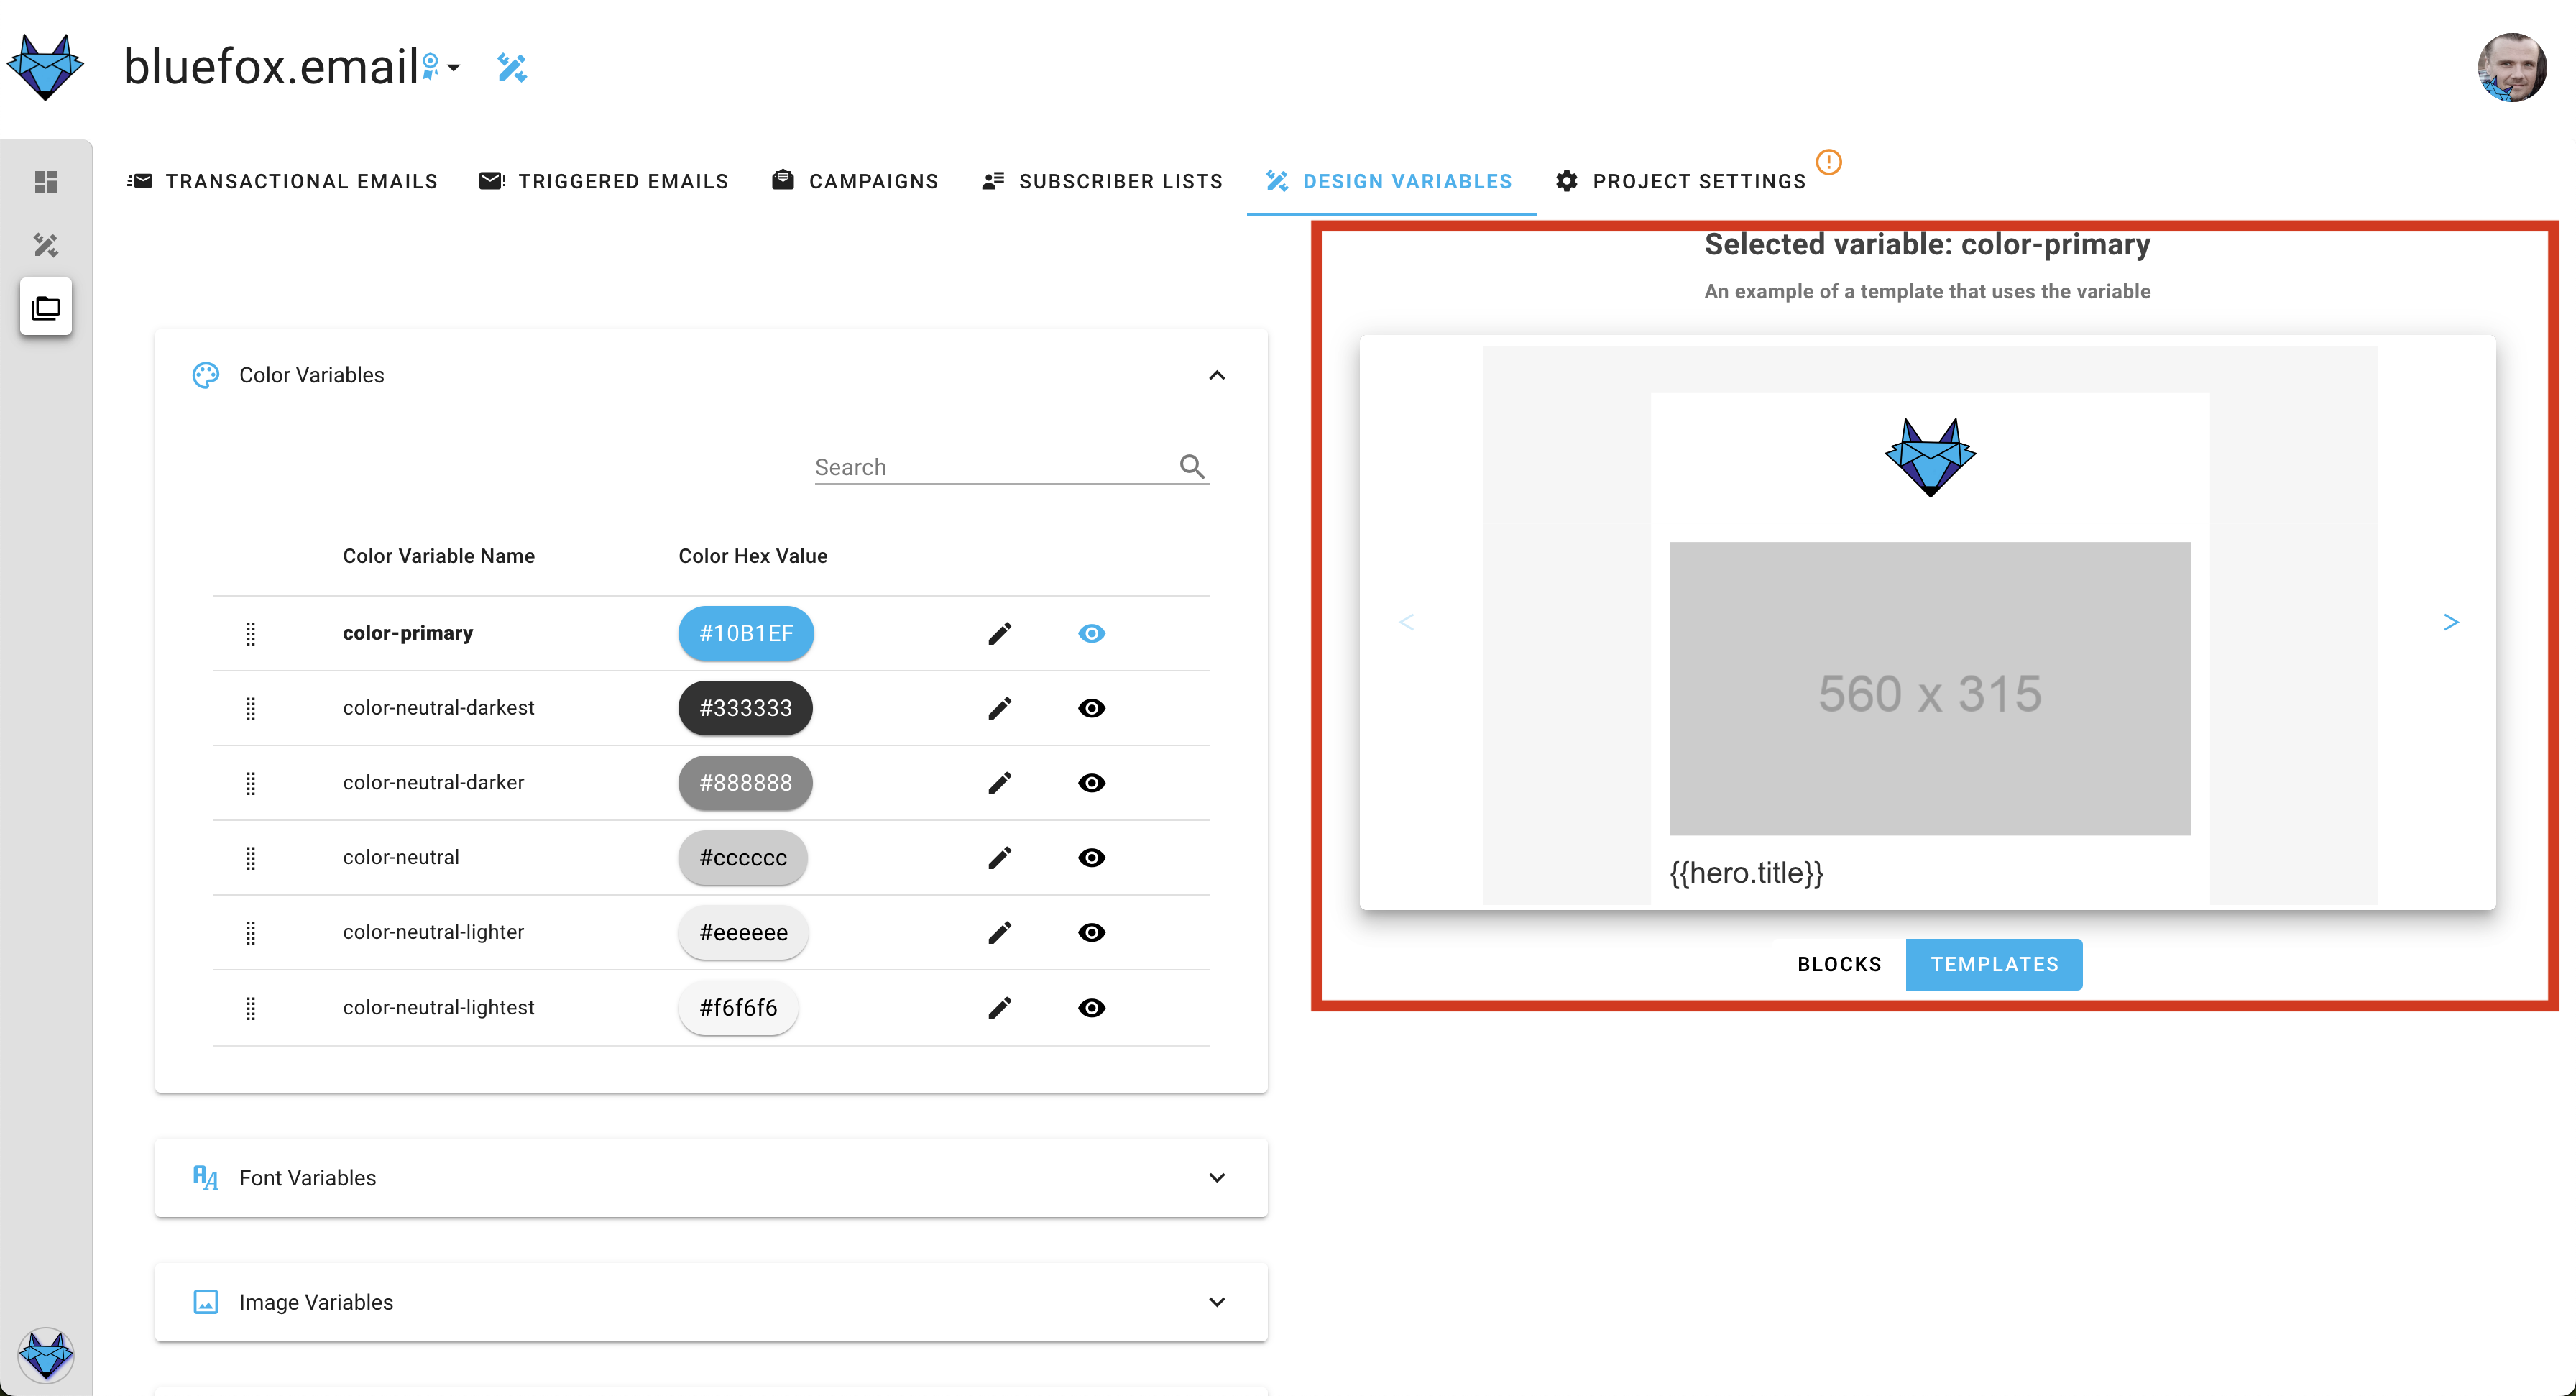Open the user avatar menu
Image resolution: width=2576 pixels, height=1396 pixels.
[x=2511, y=68]
